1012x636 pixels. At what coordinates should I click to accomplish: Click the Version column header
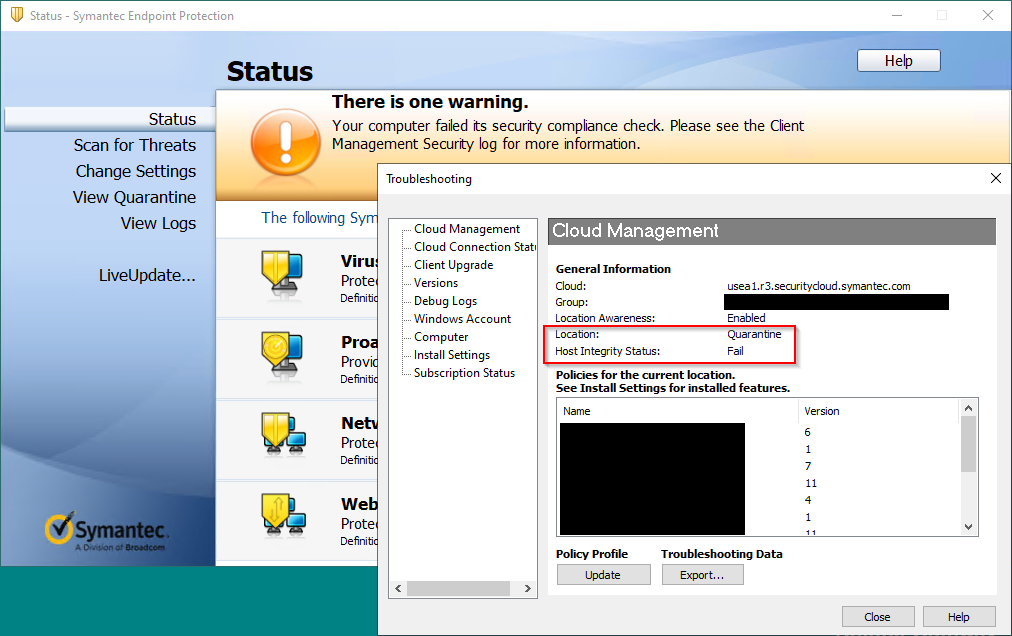tap(822, 411)
